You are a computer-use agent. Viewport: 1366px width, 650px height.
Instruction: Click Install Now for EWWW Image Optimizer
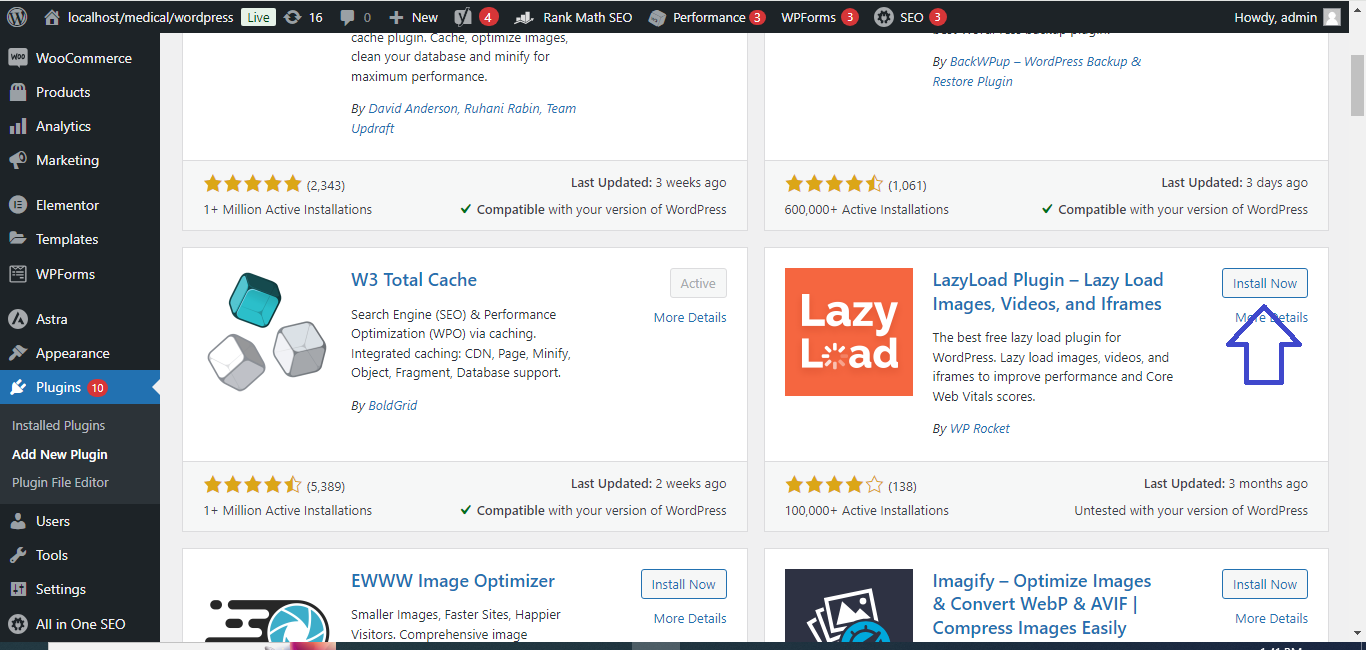pos(683,584)
